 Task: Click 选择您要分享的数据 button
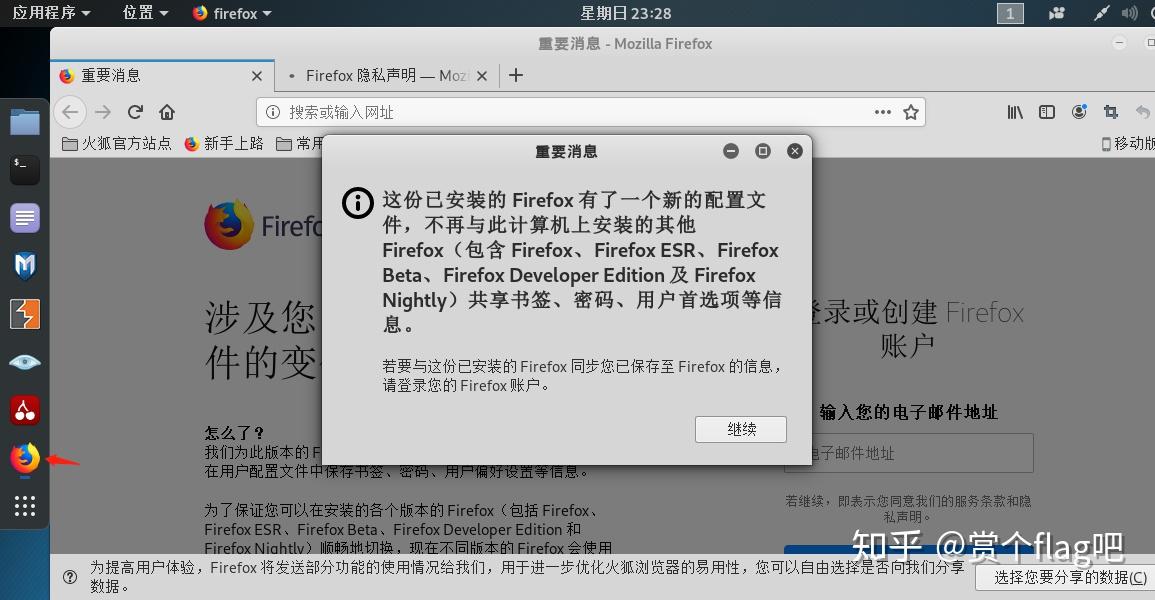pos(1070,578)
